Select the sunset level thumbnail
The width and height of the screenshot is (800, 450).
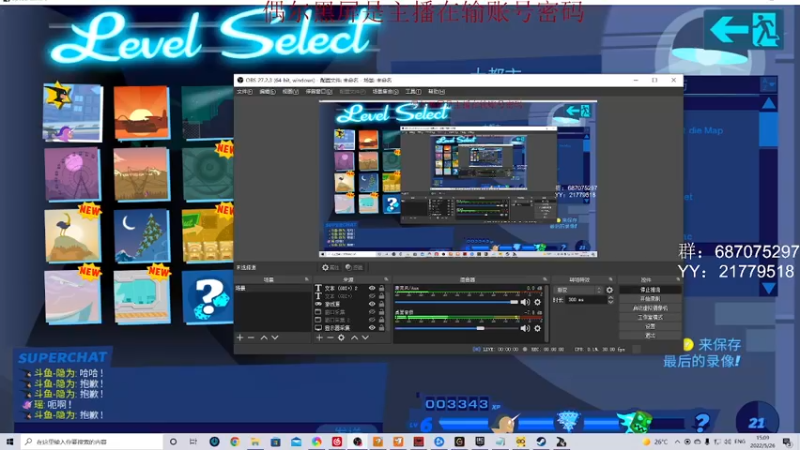click(x=141, y=112)
